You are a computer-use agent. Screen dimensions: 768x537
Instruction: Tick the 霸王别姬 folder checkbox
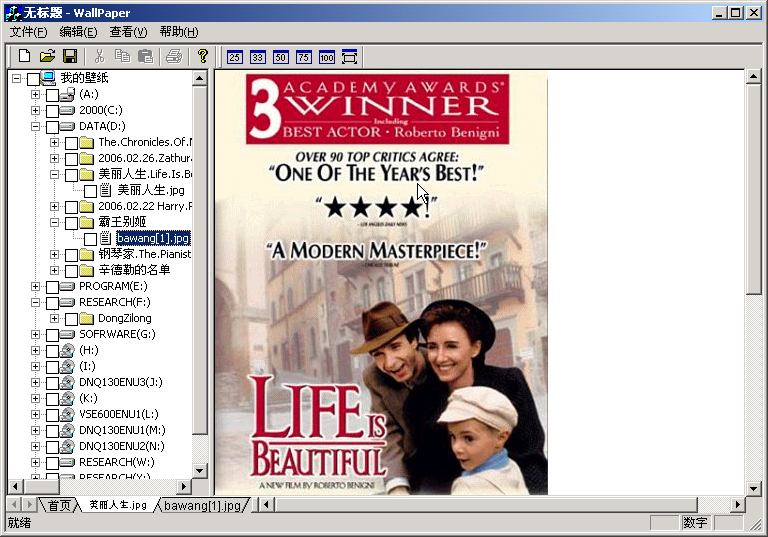pyautogui.click(x=72, y=223)
